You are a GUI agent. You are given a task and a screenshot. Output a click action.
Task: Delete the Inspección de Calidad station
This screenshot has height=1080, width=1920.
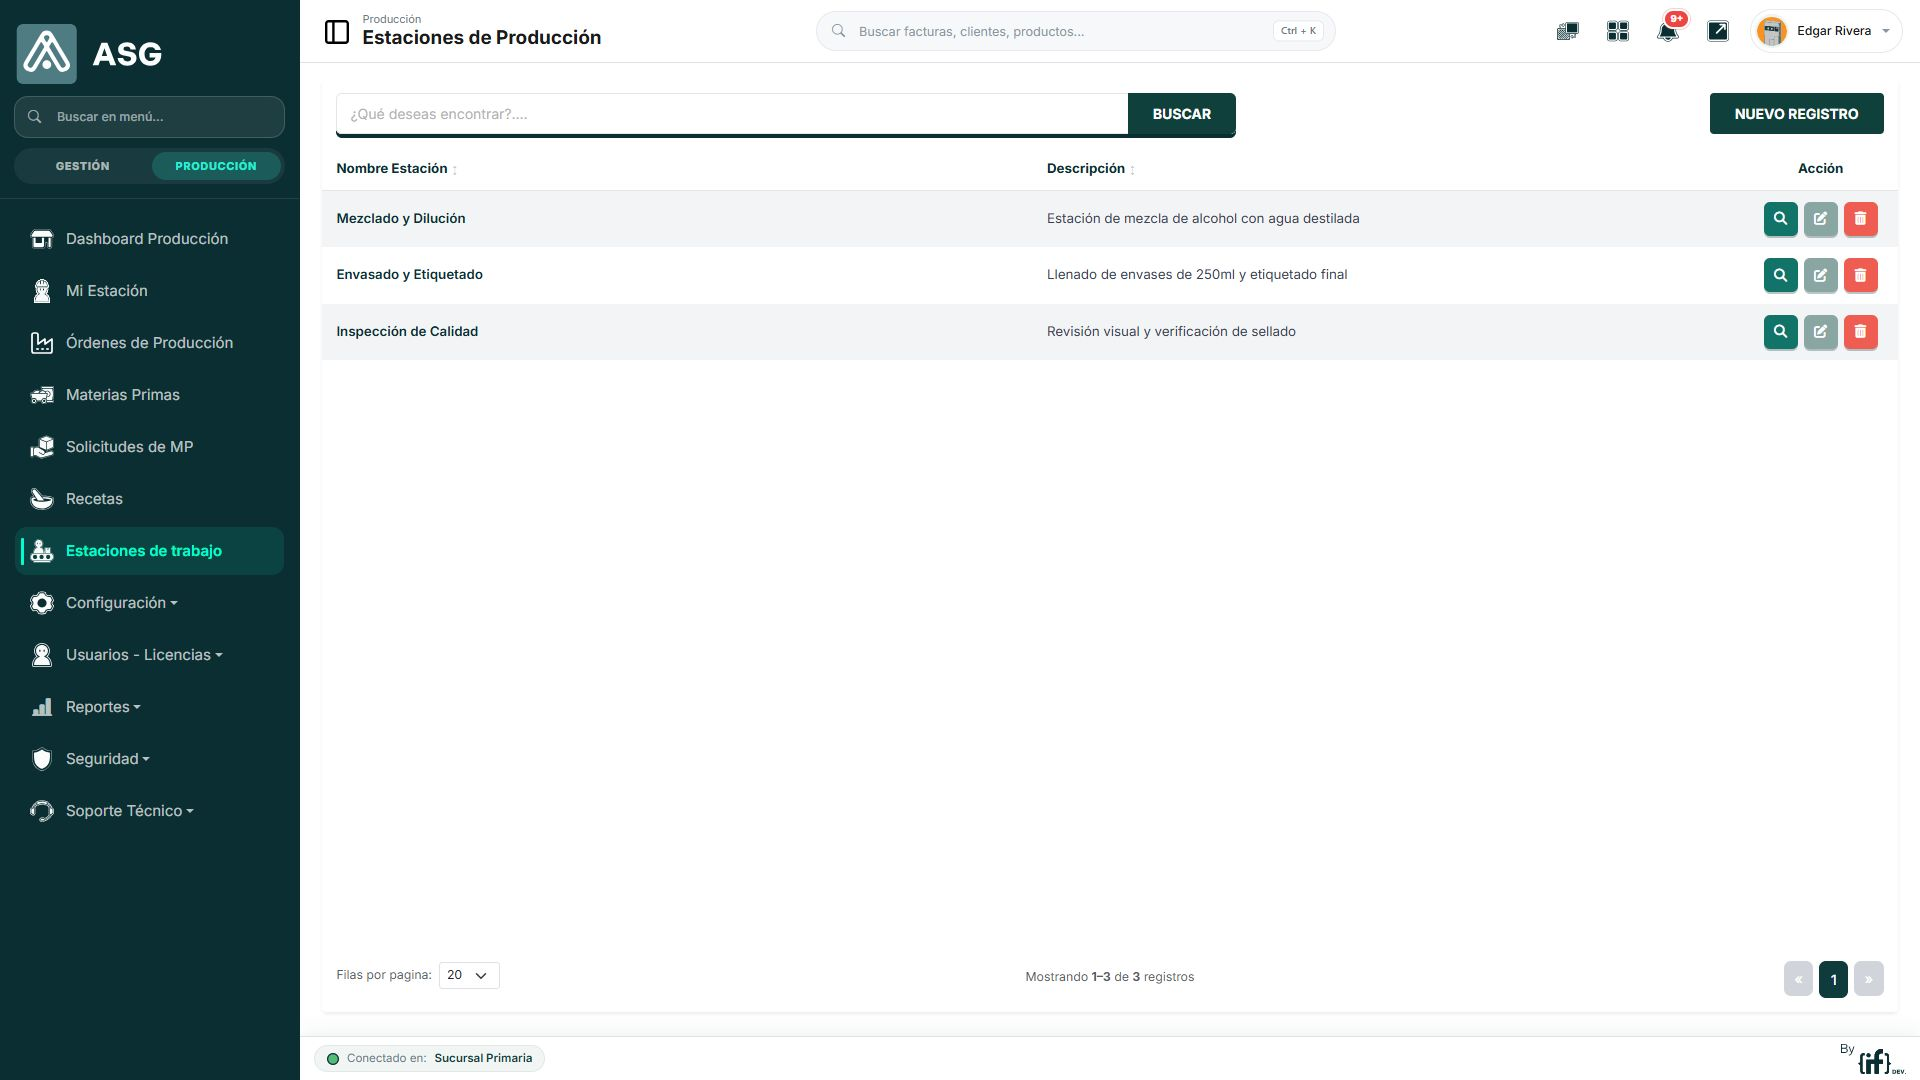pos(1860,332)
